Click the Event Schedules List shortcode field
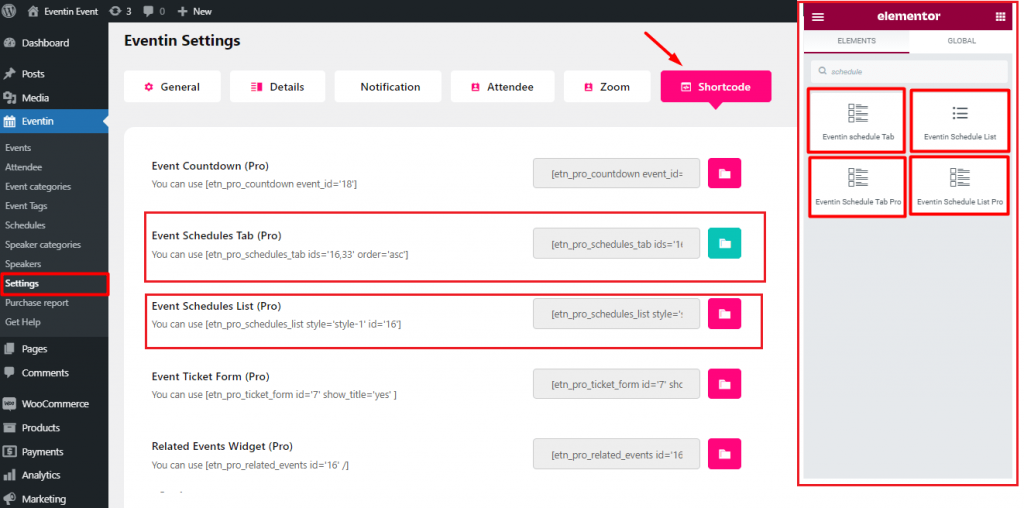The height and width of the screenshot is (508, 1024). [x=616, y=313]
